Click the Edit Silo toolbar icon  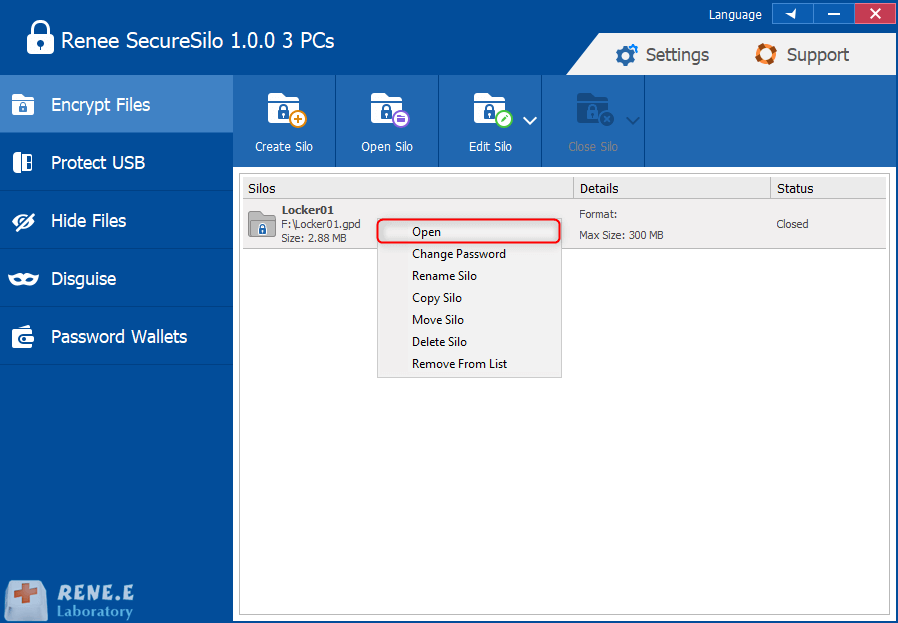[x=490, y=121]
